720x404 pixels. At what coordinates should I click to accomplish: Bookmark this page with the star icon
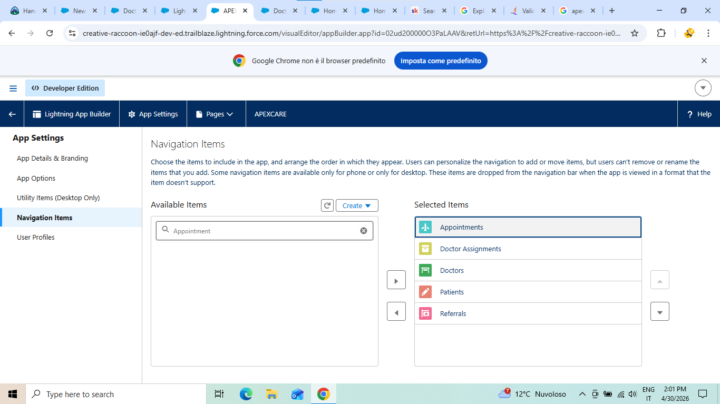point(635,33)
